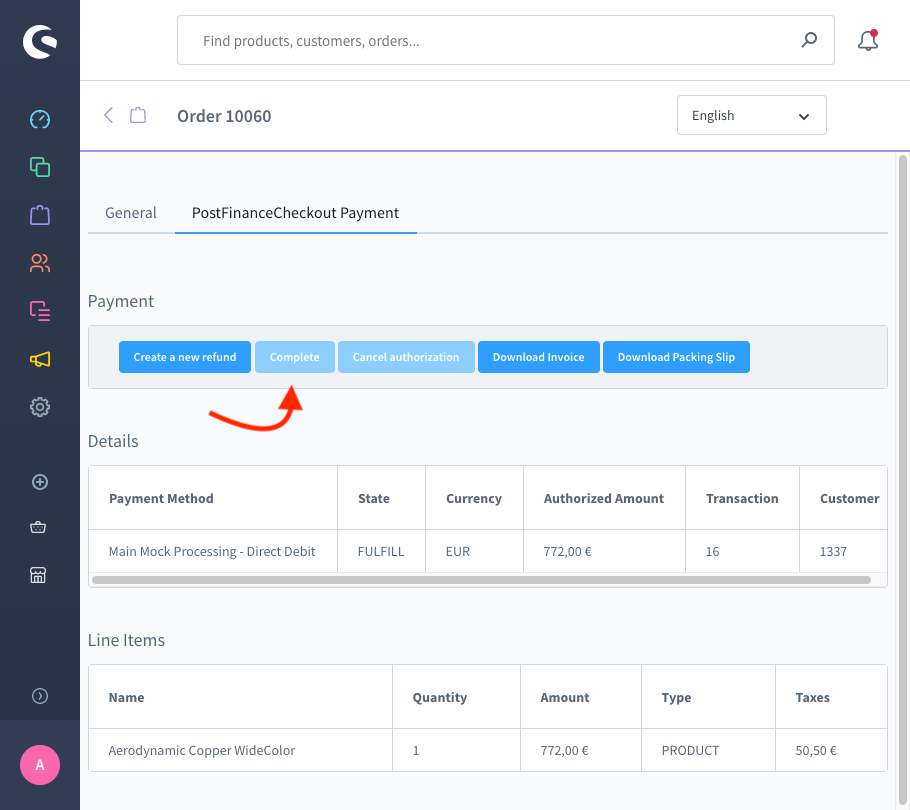
Task: Click the Create a new refund button
Action: pyautogui.click(x=185, y=357)
